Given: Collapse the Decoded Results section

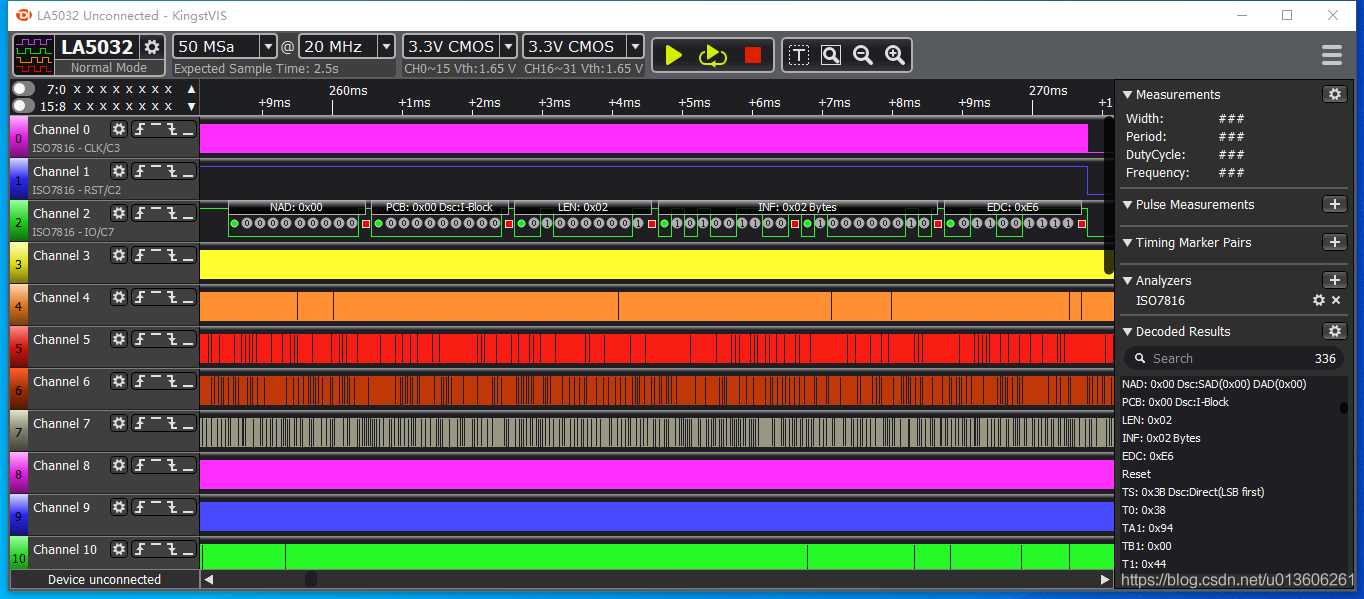Looking at the screenshot, I should (x=1128, y=332).
